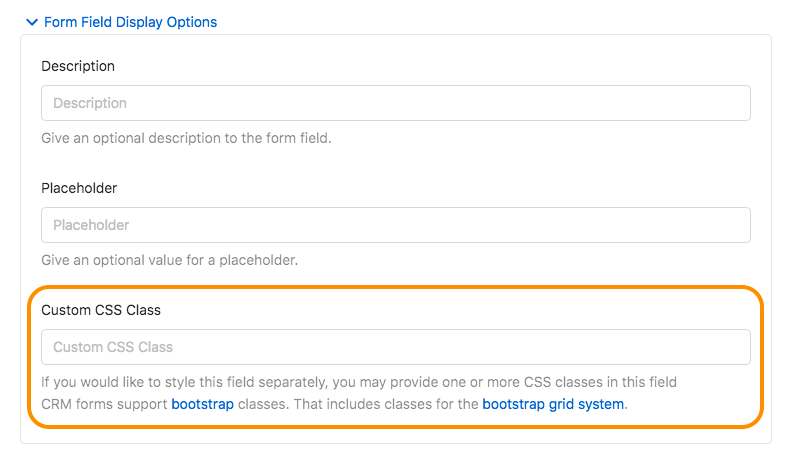
Task: Focus the Description input field
Action: [395, 103]
